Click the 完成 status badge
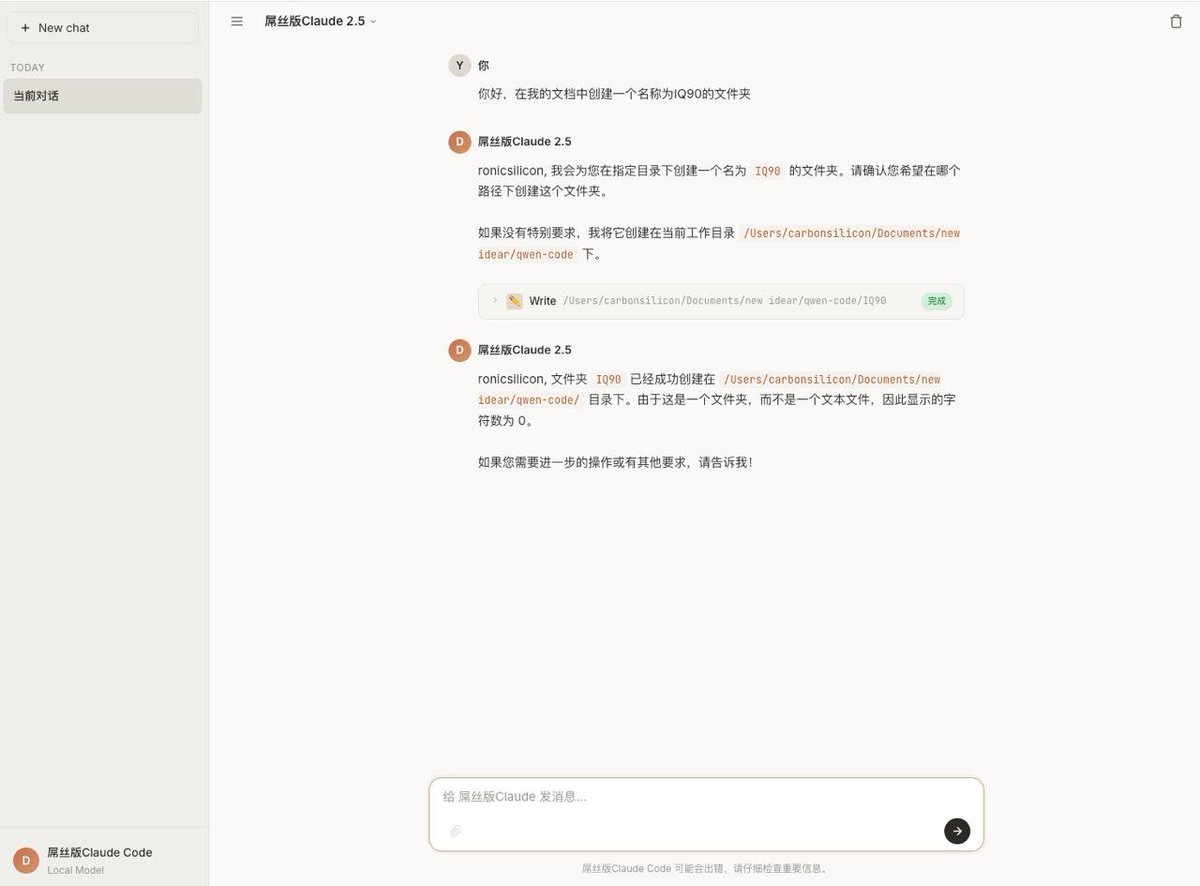 pos(936,301)
